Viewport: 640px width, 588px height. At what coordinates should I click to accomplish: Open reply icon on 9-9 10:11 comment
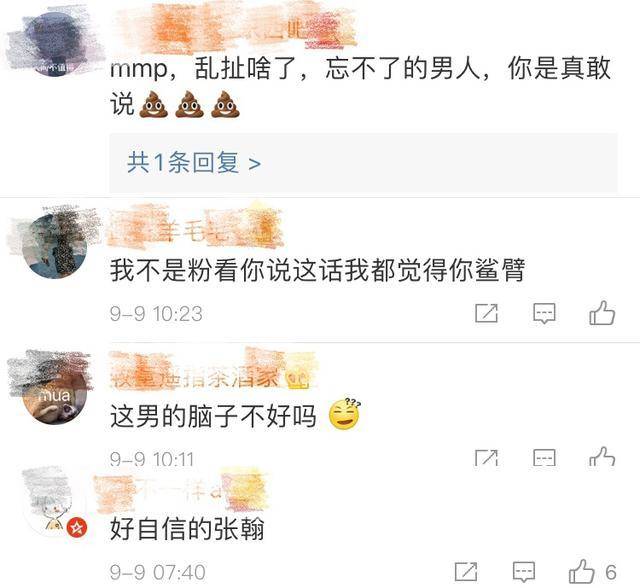pos(544,458)
